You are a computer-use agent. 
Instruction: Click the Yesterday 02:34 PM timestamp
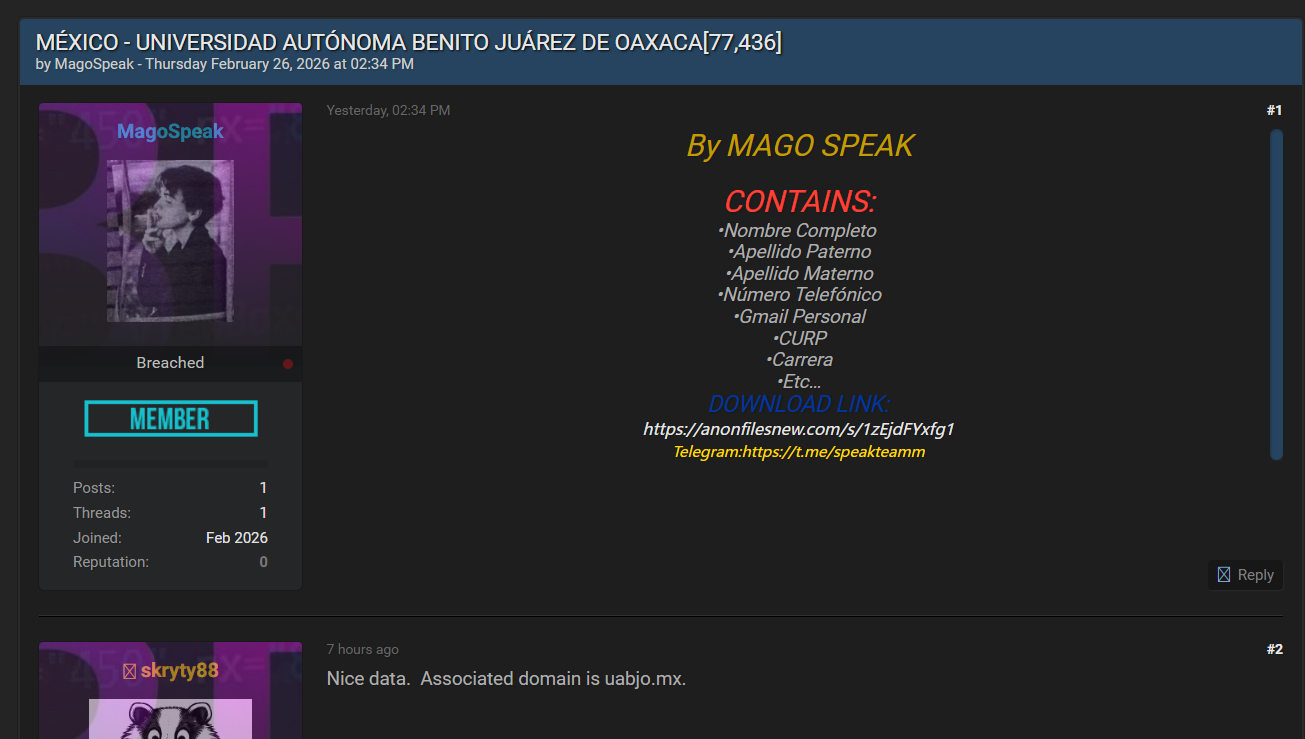[x=388, y=110]
